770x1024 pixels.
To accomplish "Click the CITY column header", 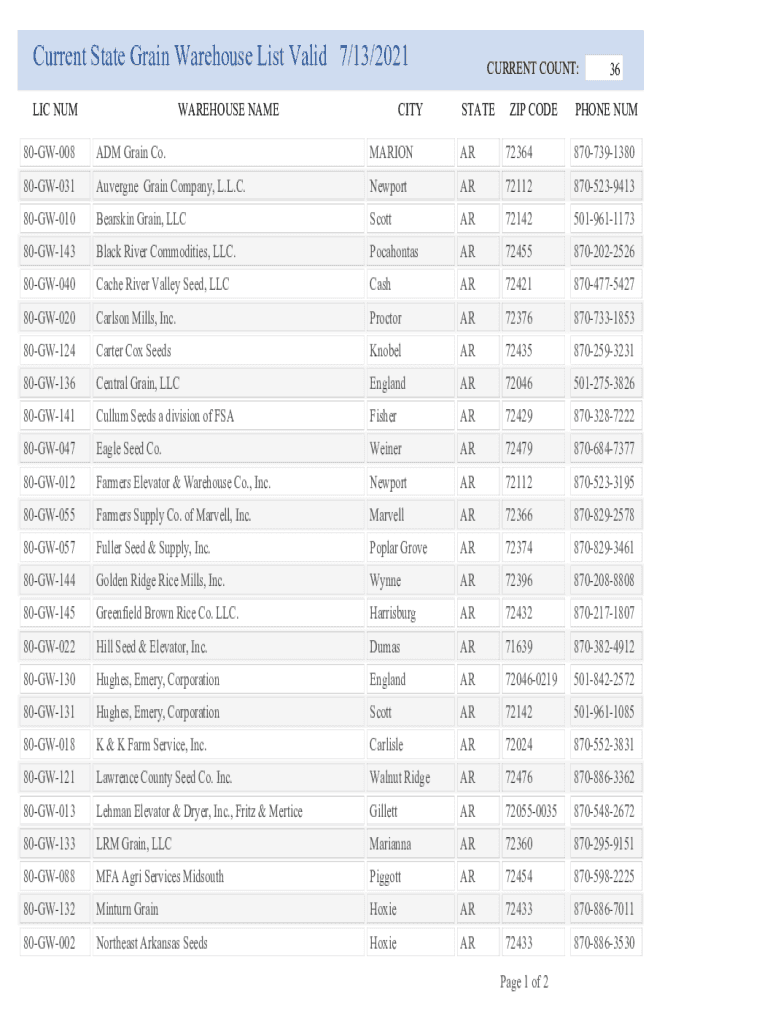I will 410,109.
